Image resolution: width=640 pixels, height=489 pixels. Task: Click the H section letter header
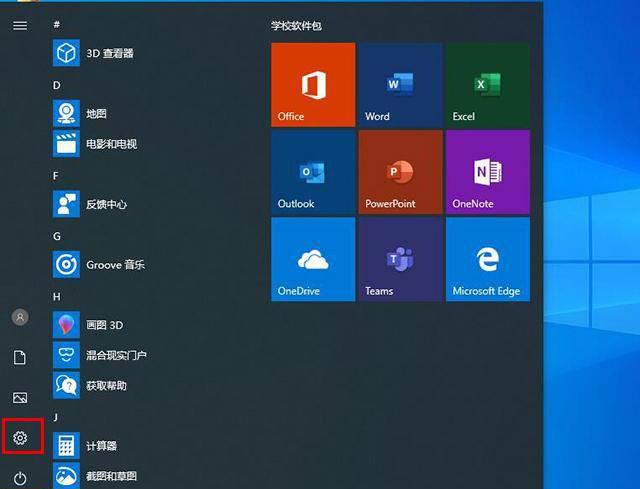pos(57,296)
